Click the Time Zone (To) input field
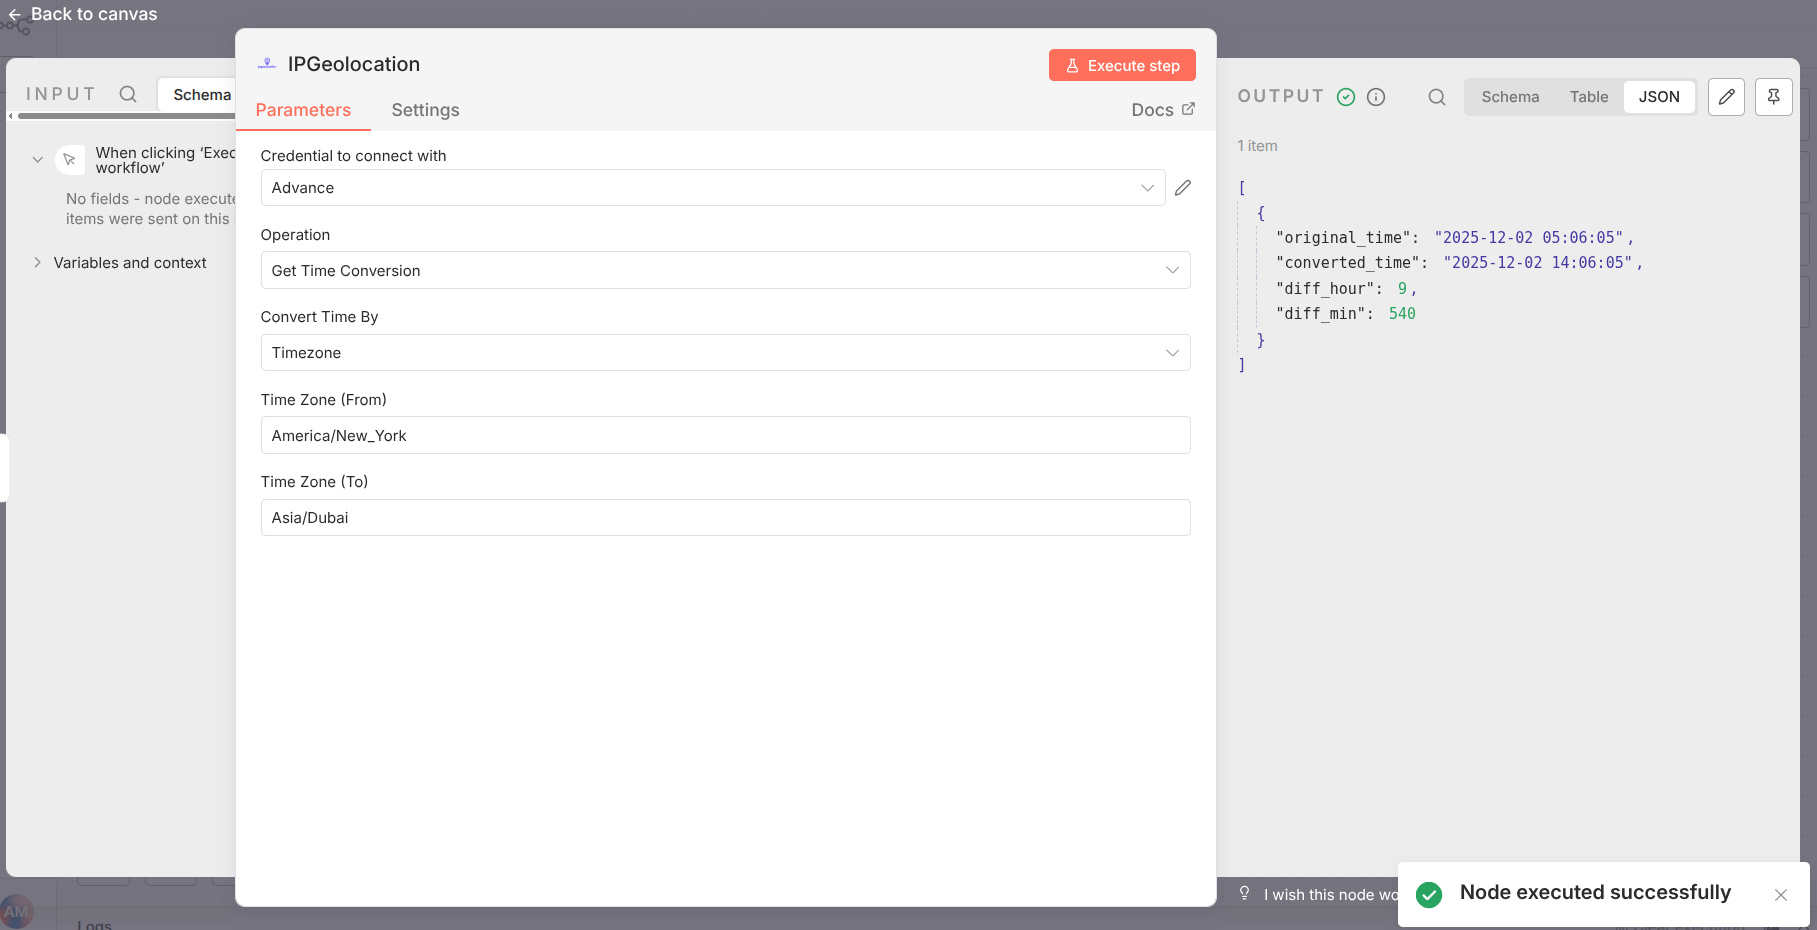Viewport: 1817px width, 930px height. [725, 518]
